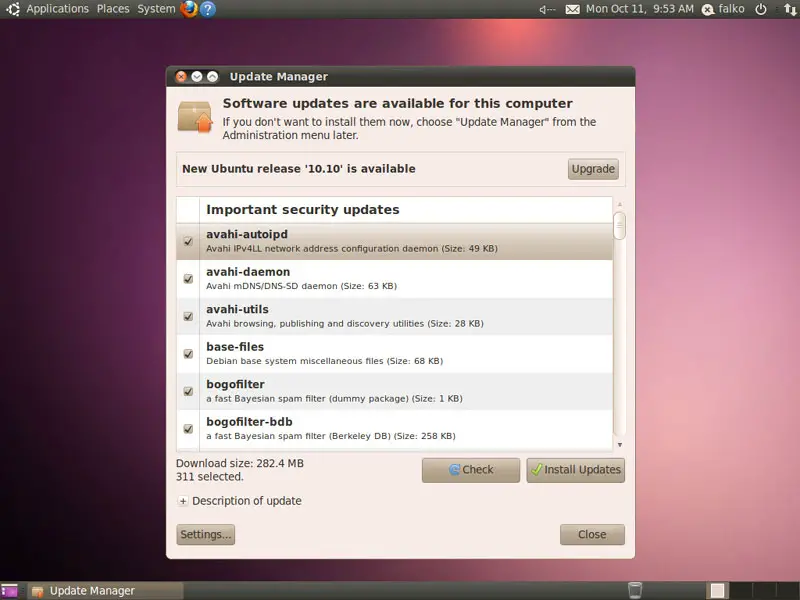This screenshot has height=600, width=800.
Task: Open the System menu
Action: tap(156, 9)
